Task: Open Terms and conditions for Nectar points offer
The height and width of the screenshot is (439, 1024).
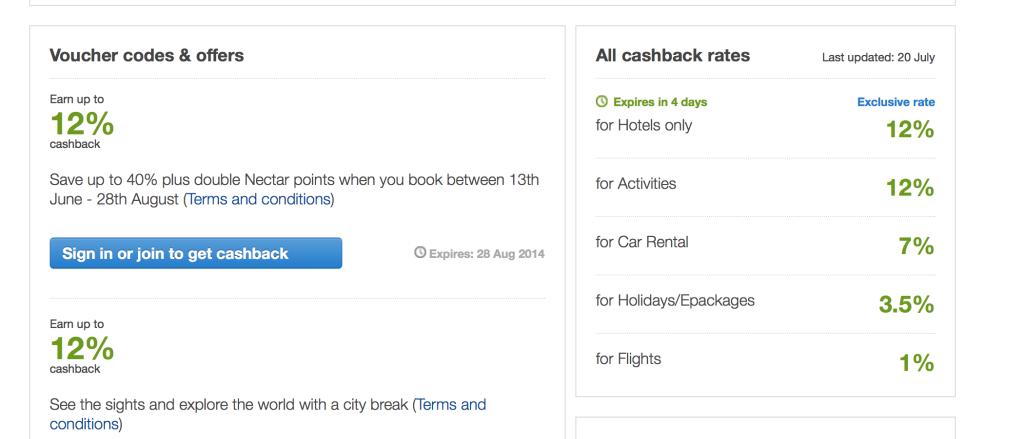Action: coord(259,199)
